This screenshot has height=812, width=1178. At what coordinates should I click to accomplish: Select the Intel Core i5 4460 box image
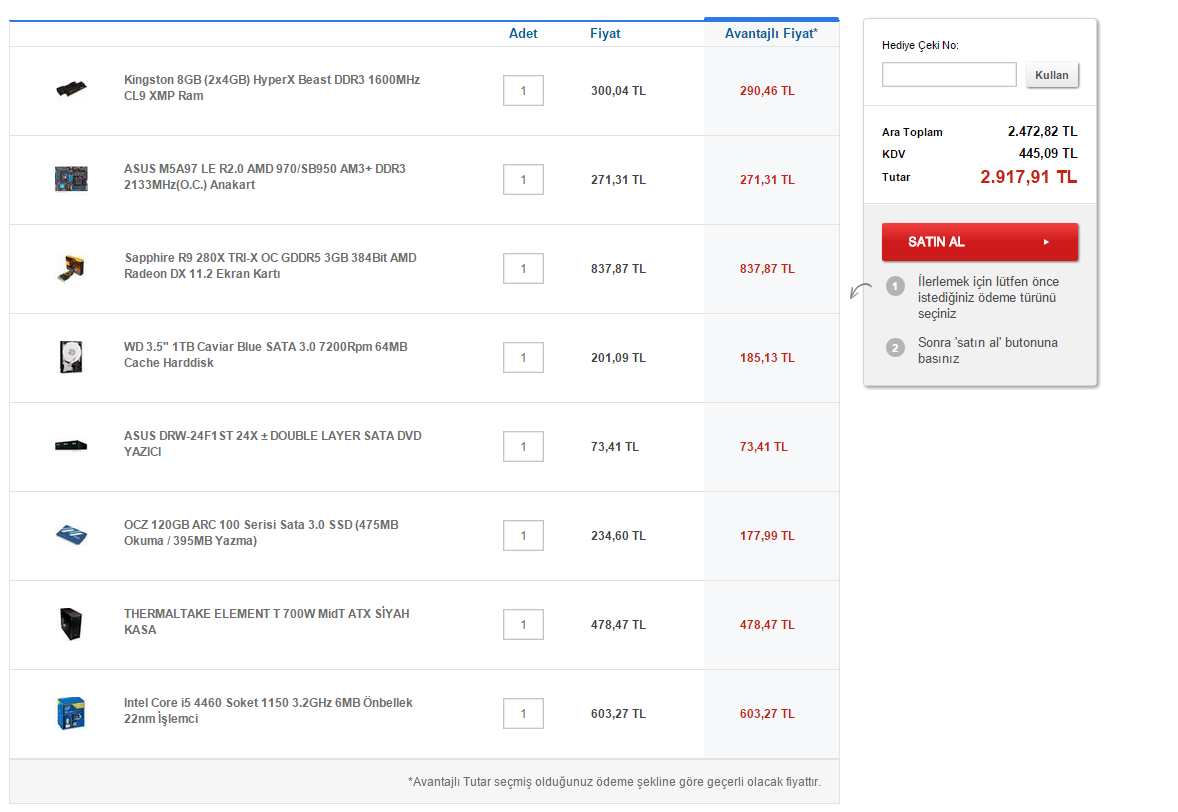tap(71, 713)
